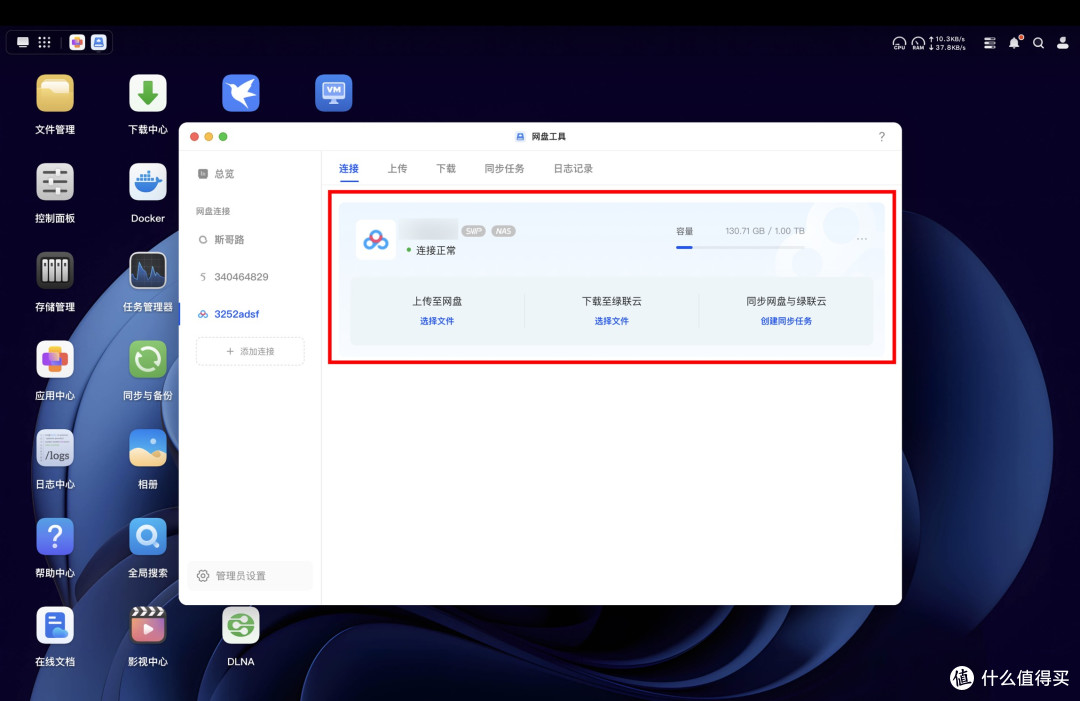Click 选择文件 under 下载至绿联云
Image resolution: width=1080 pixels, height=701 pixels.
coord(612,321)
